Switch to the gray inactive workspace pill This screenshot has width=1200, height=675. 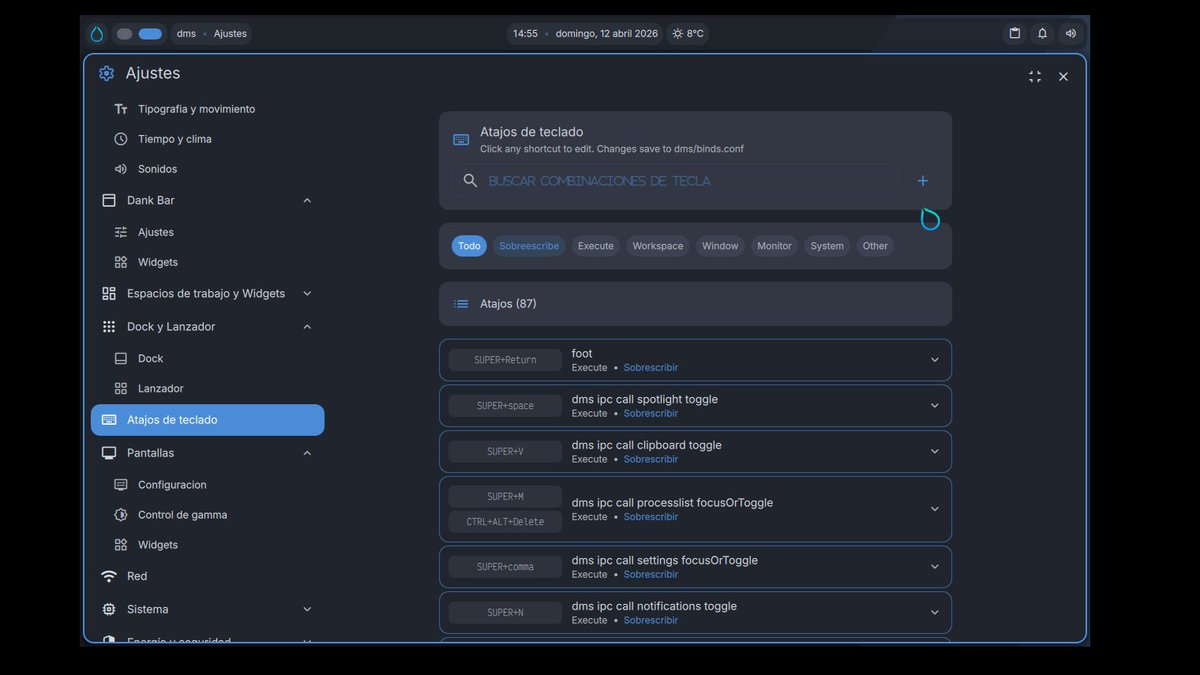(124, 33)
